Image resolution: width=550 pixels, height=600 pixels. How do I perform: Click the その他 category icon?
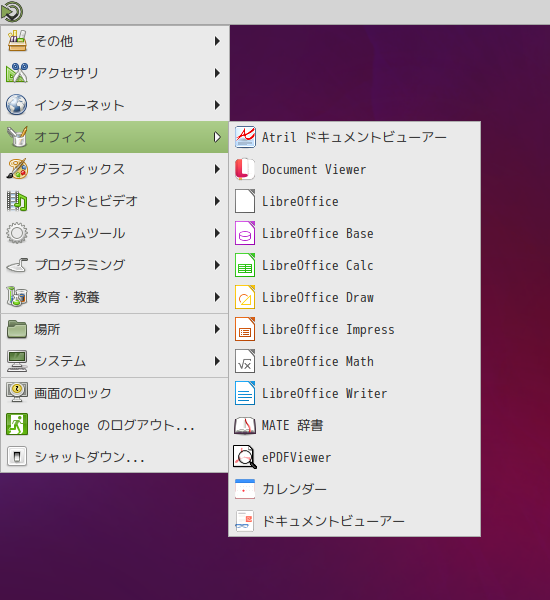pyautogui.click(x=17, y=41)
